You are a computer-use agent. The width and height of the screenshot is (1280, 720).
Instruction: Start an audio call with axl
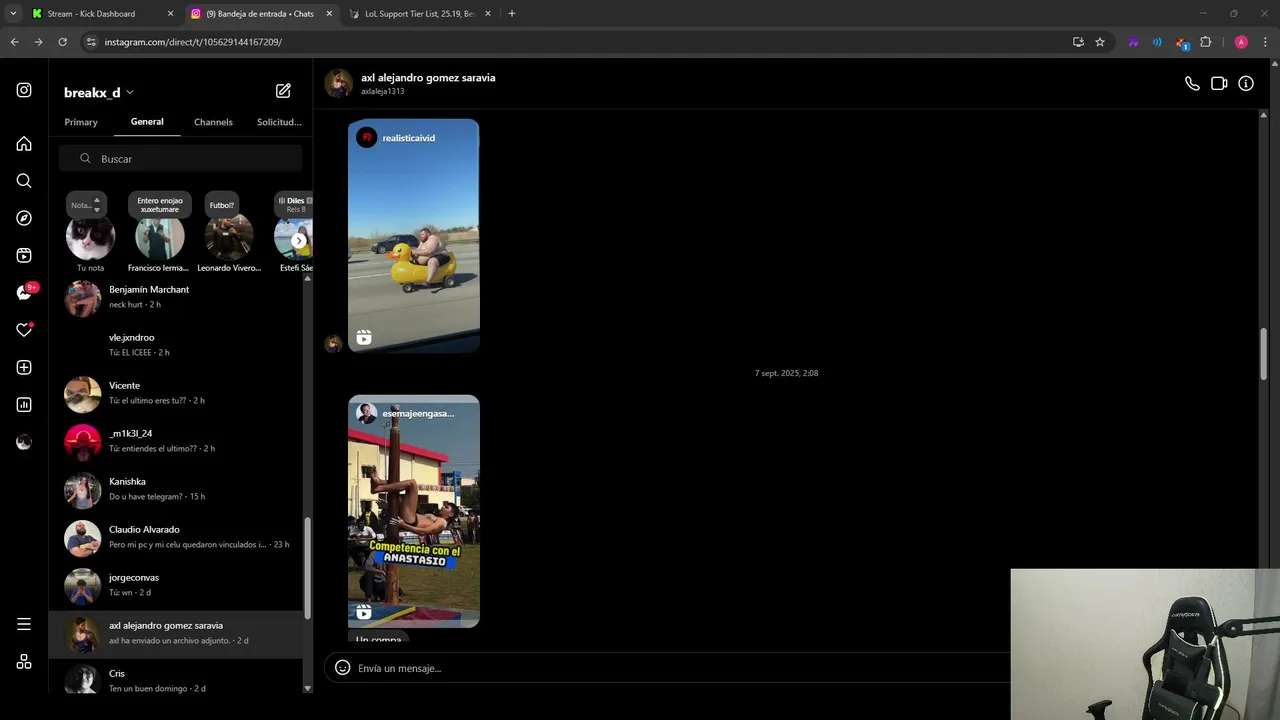(x=1192, y=84)
